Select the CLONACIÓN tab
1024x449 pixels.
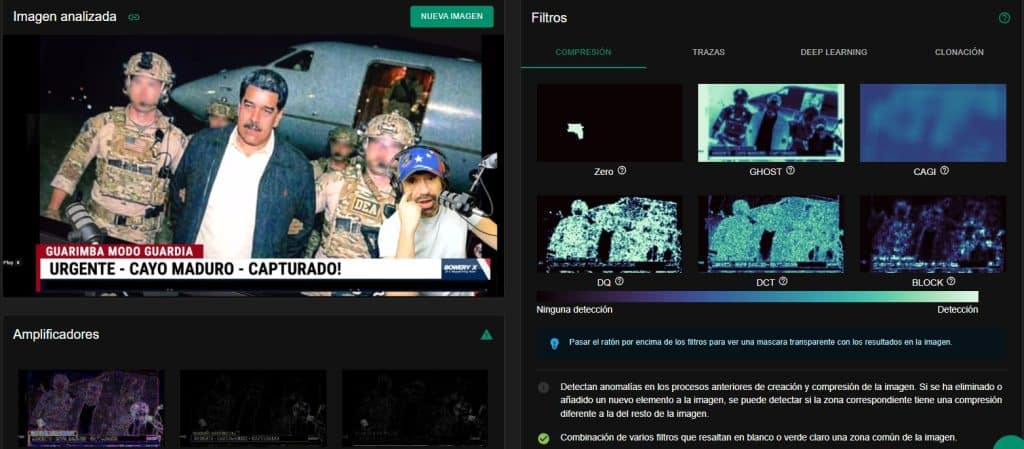click(958, 52)
